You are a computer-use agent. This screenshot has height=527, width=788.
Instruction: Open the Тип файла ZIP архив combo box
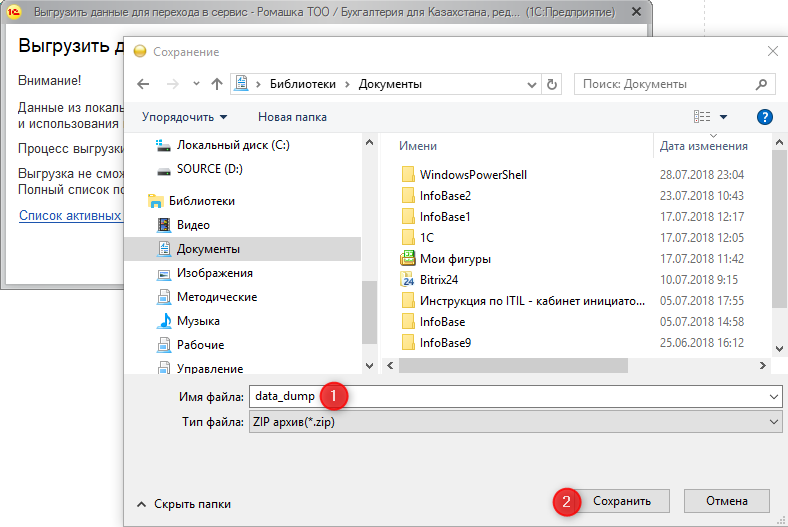click(x=516, y=422)
